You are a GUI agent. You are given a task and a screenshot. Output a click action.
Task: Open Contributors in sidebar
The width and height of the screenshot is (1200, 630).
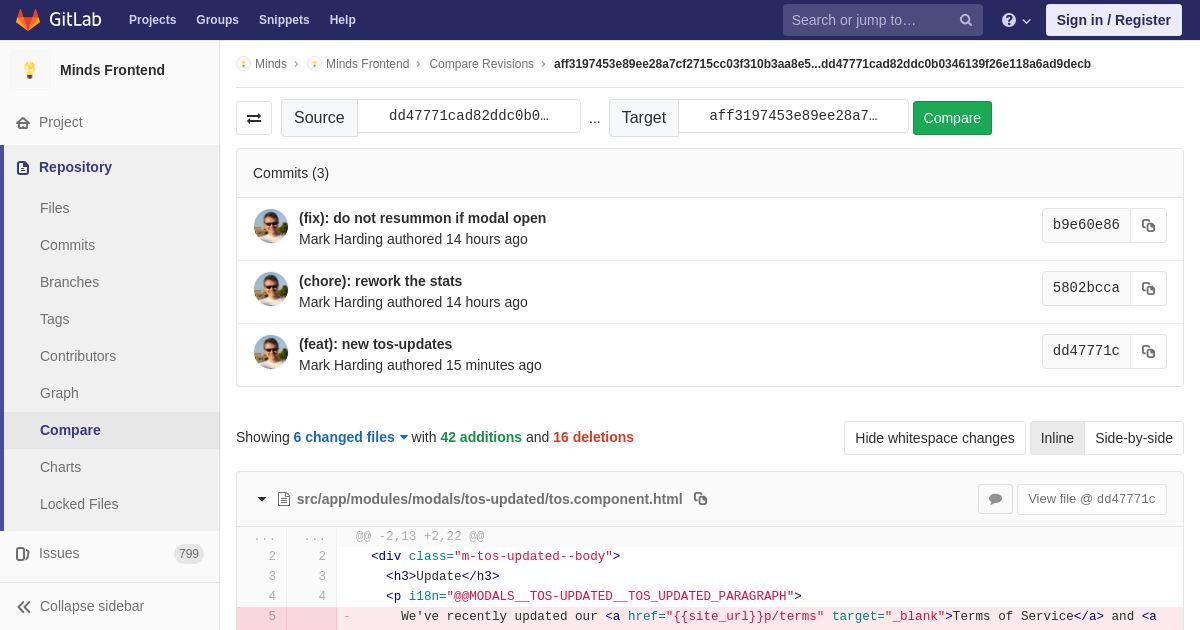[x=78, y=356]
